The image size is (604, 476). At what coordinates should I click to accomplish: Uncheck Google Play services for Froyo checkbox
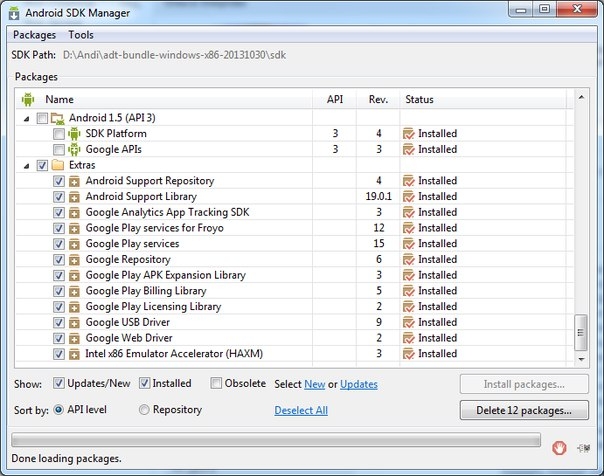click(x=59, y=228)
